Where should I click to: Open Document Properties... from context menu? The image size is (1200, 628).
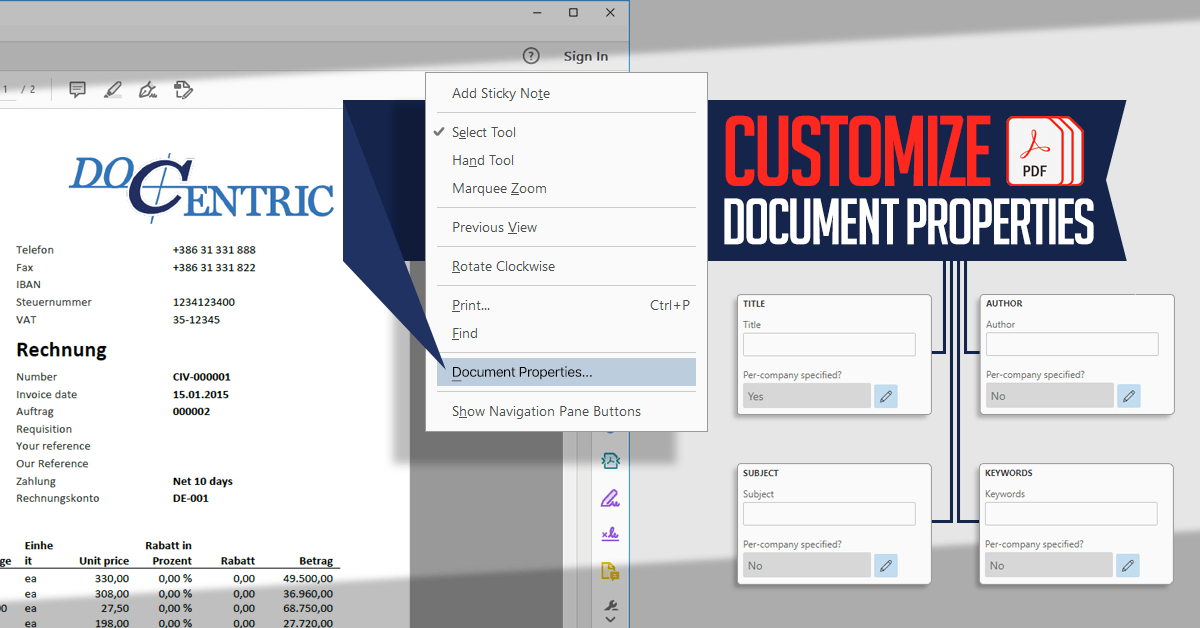pos(566,372)
